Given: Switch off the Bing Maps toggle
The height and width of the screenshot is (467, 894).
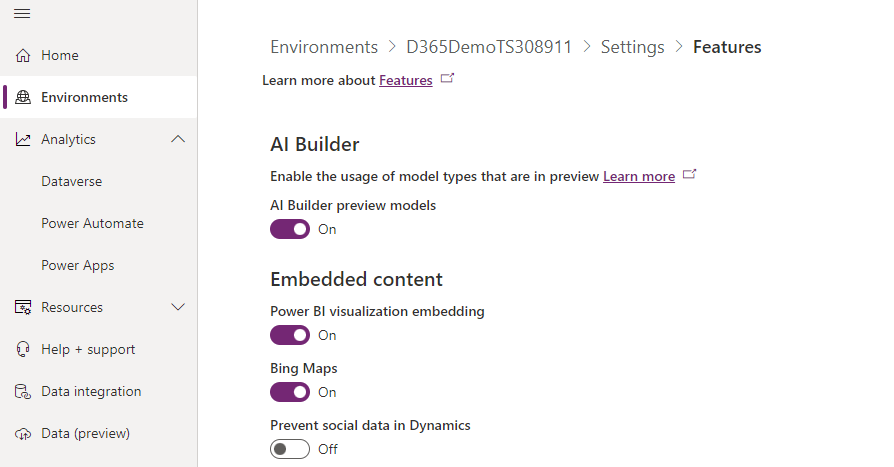Looking at the screenshot, I should click(x=290, y=392).
